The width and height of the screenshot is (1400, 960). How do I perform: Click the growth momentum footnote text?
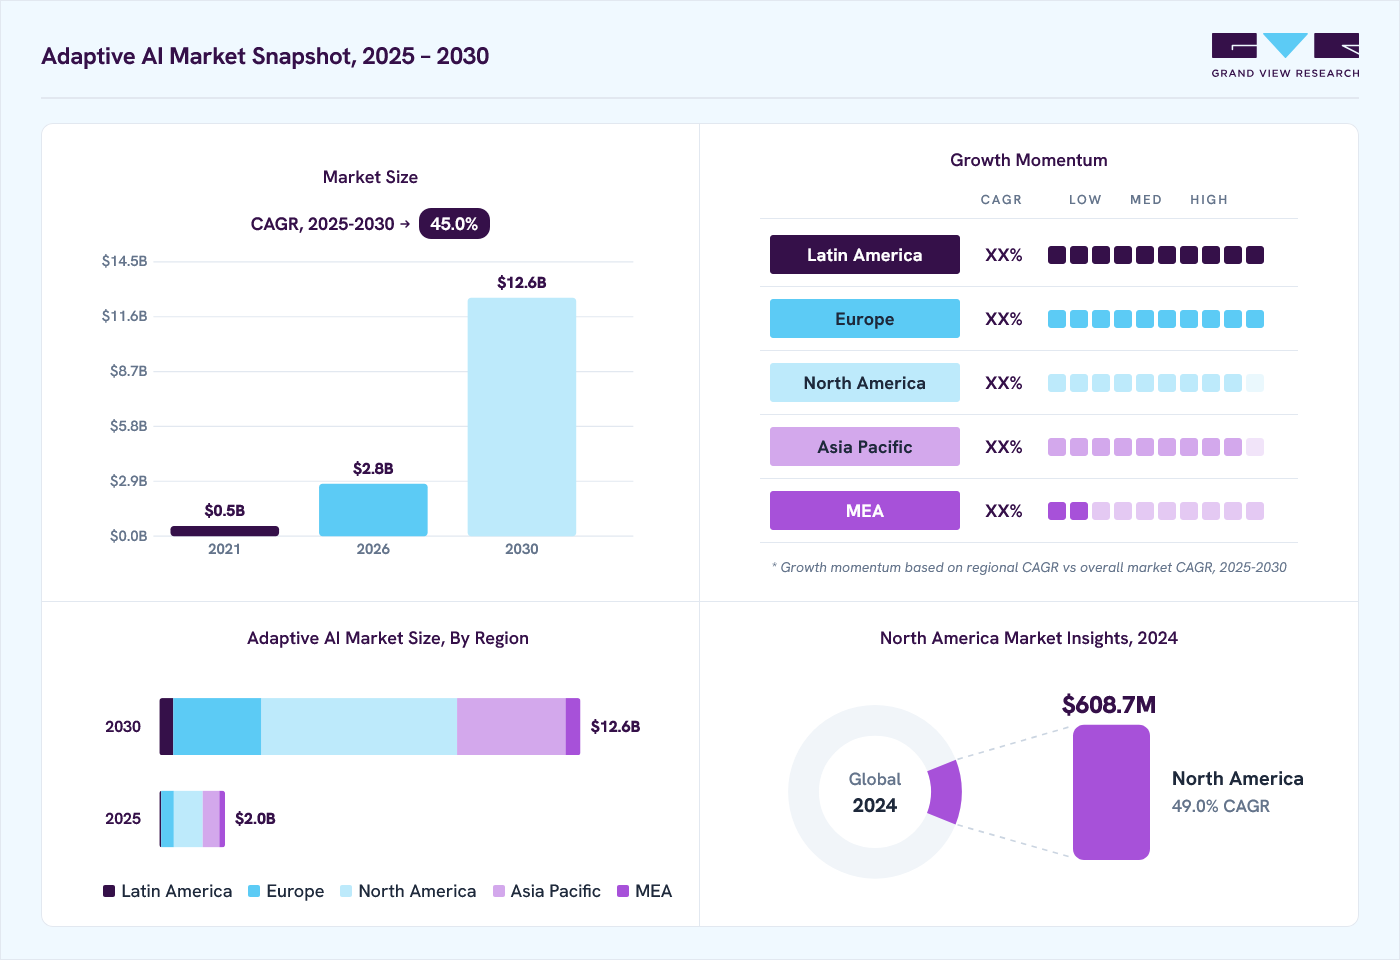(1029, 567)
